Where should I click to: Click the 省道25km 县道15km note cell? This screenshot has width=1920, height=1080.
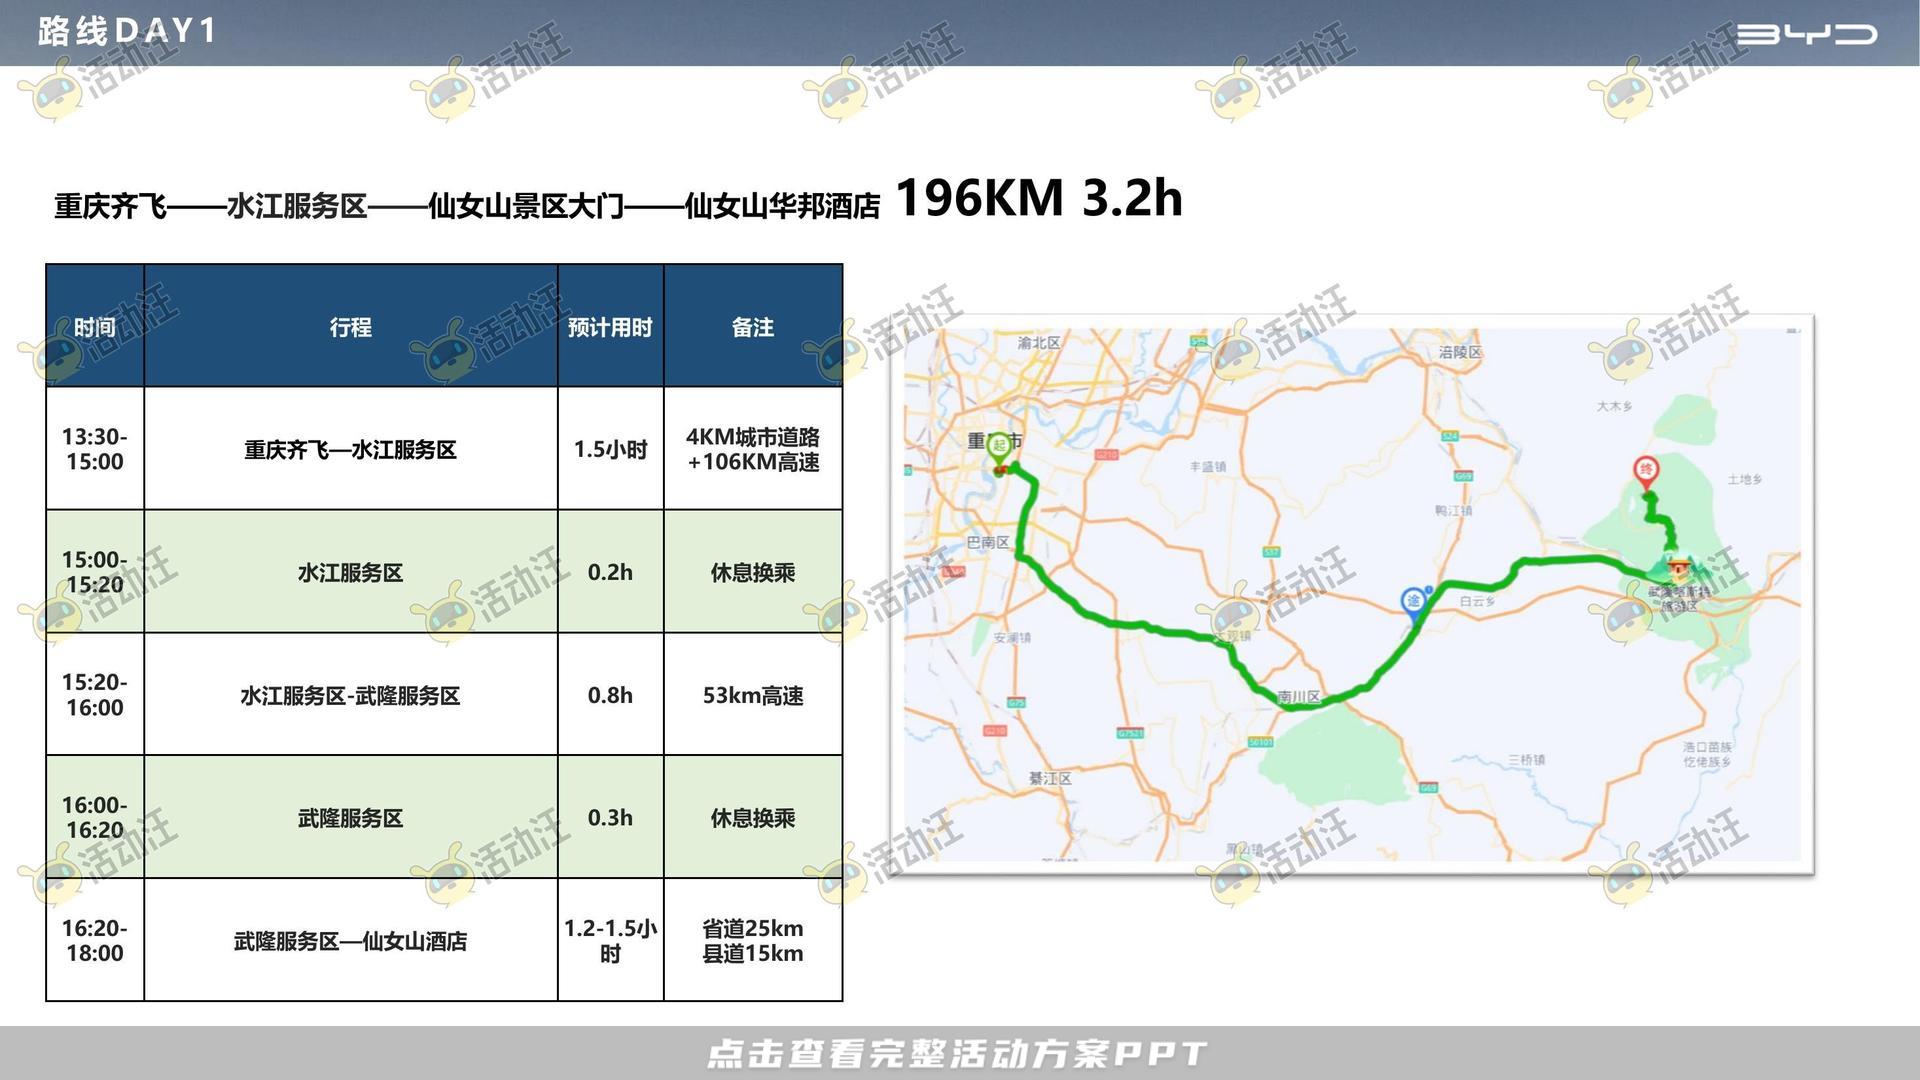click(x=753, y=940)
